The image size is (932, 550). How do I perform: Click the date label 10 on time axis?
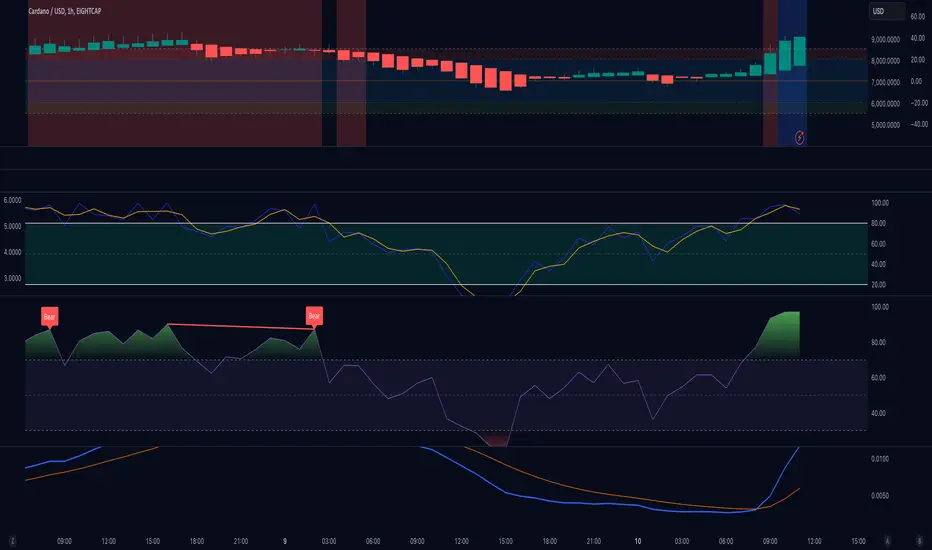tap(638, 541)
